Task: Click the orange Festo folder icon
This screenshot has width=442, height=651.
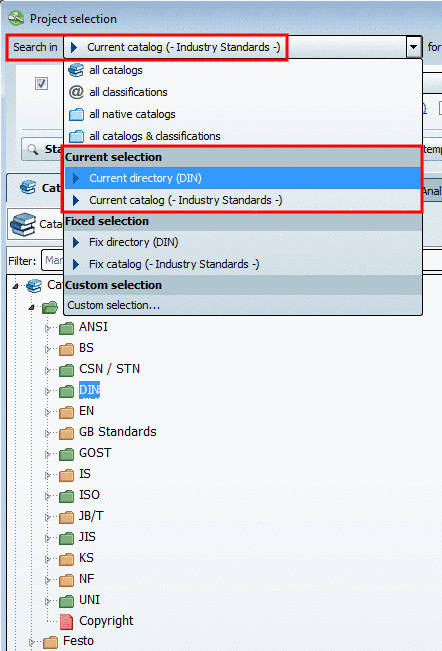Action: 50,643
